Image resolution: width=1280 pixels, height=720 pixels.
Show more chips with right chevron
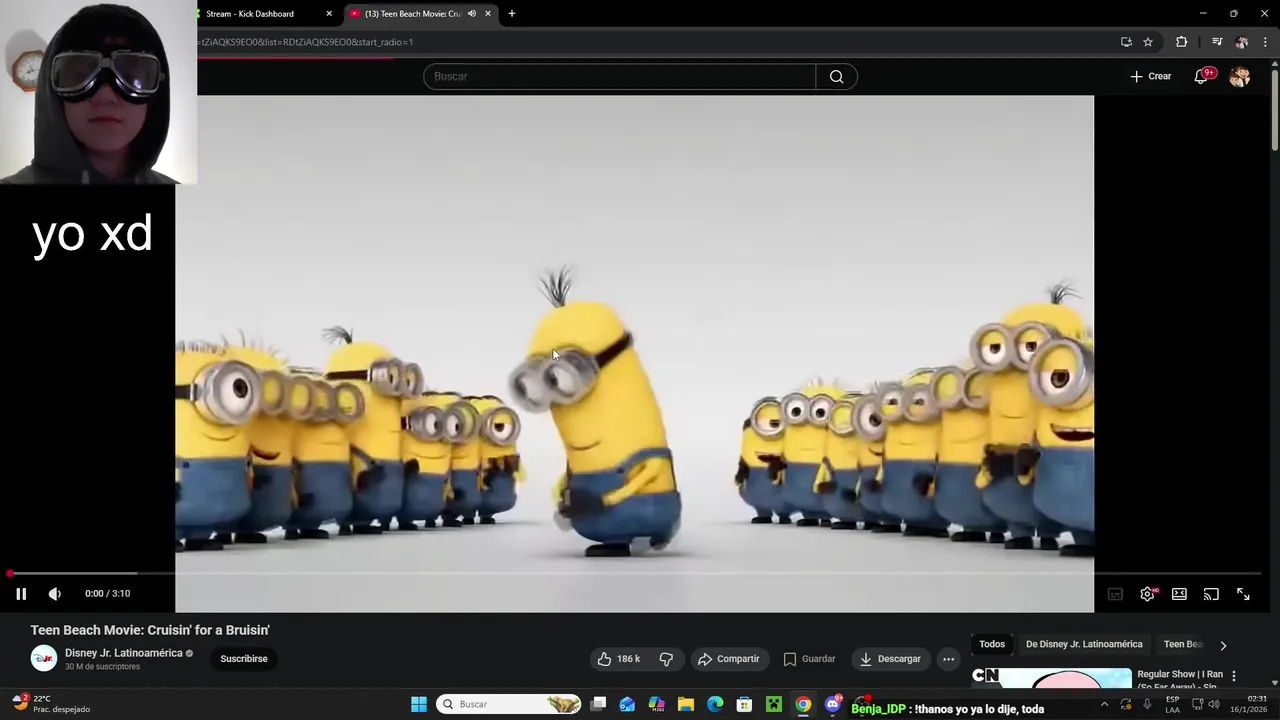tap(1223, 645)
